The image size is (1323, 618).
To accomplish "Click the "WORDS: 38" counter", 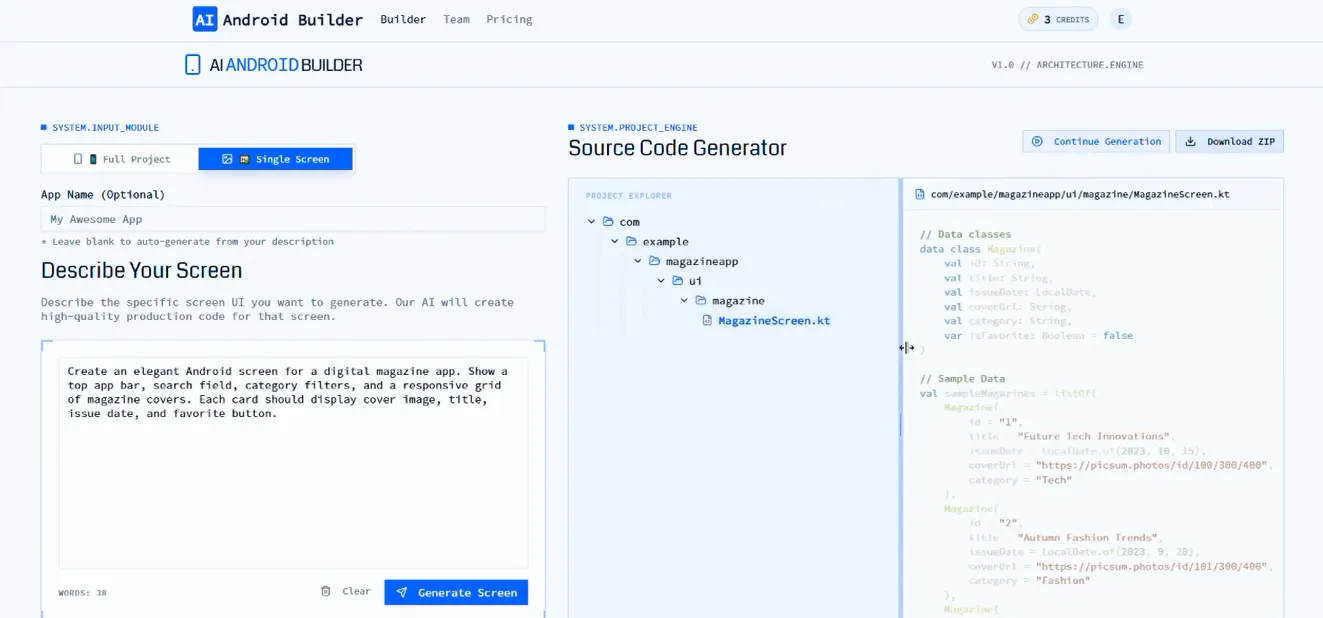I will [82, 593].
